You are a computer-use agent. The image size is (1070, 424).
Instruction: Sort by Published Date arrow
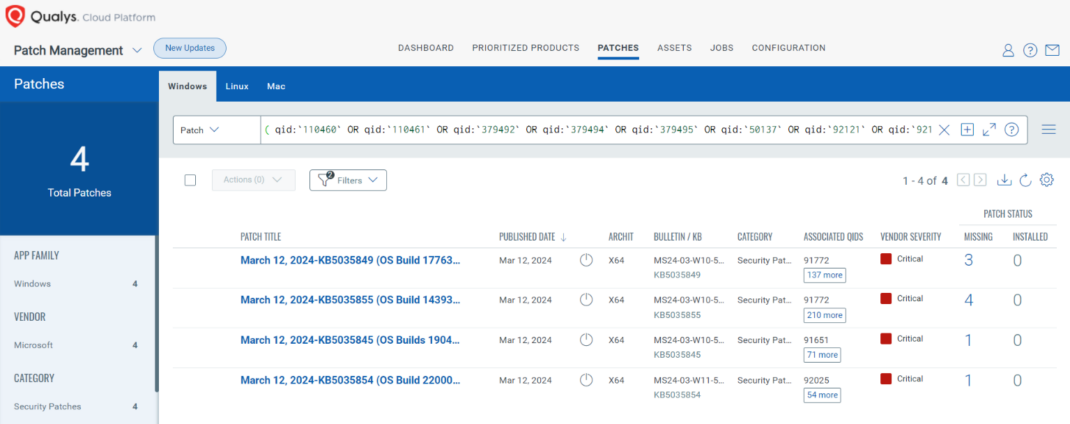(564, 237)
